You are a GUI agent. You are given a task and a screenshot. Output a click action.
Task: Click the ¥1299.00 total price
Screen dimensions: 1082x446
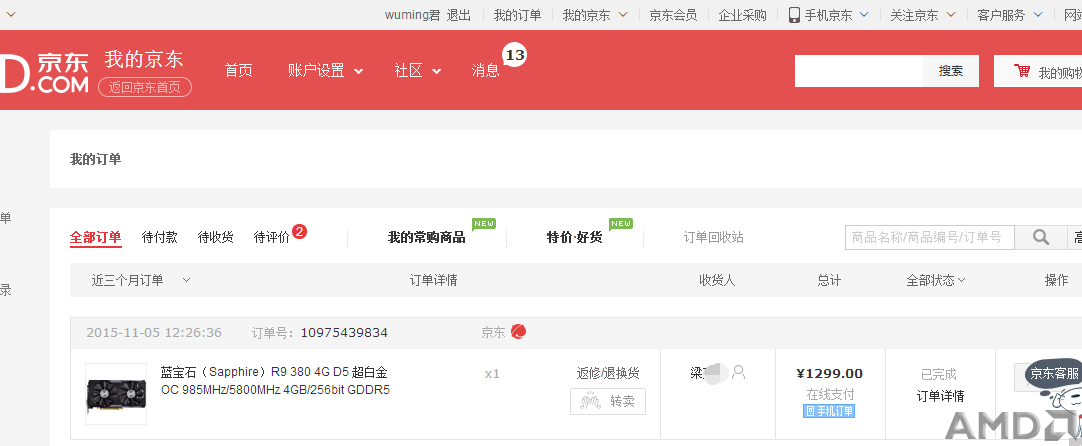pyautogui.click(x=829, y=374)
